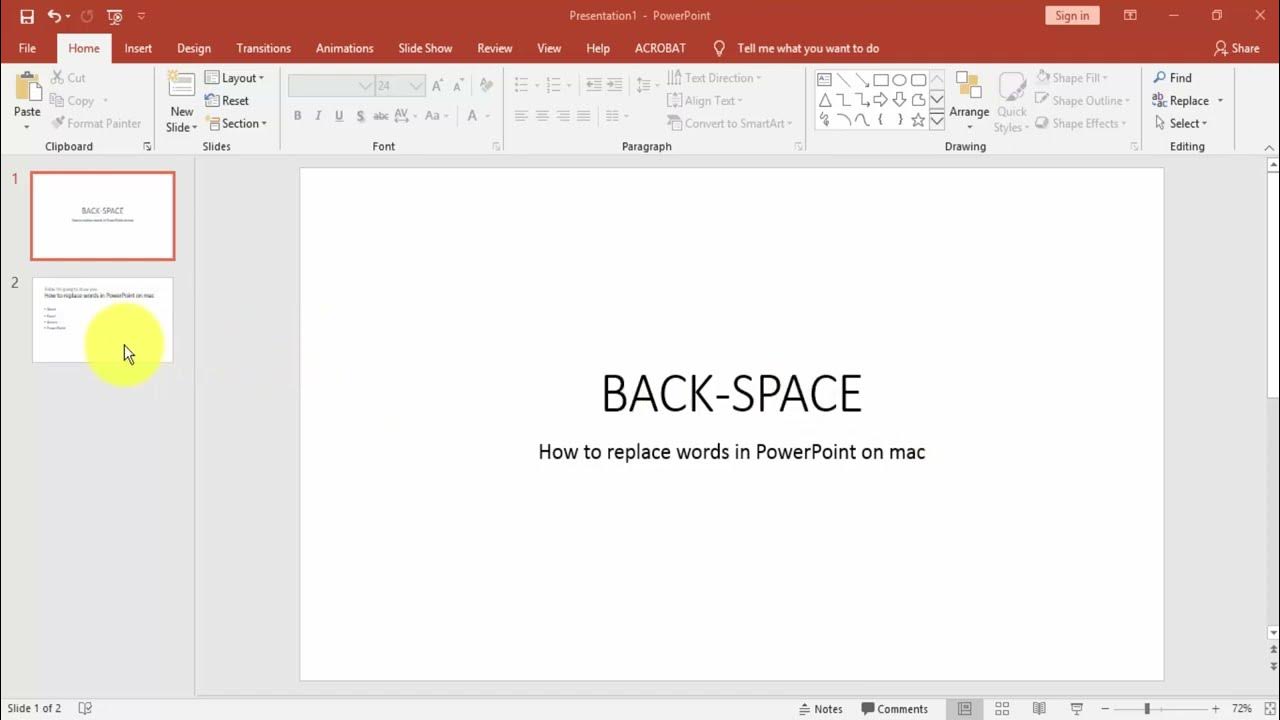This screenshot has width=1280, height=720.
Task: Click the zoom slider handle in the status bar
Action: pos(1147,708)
